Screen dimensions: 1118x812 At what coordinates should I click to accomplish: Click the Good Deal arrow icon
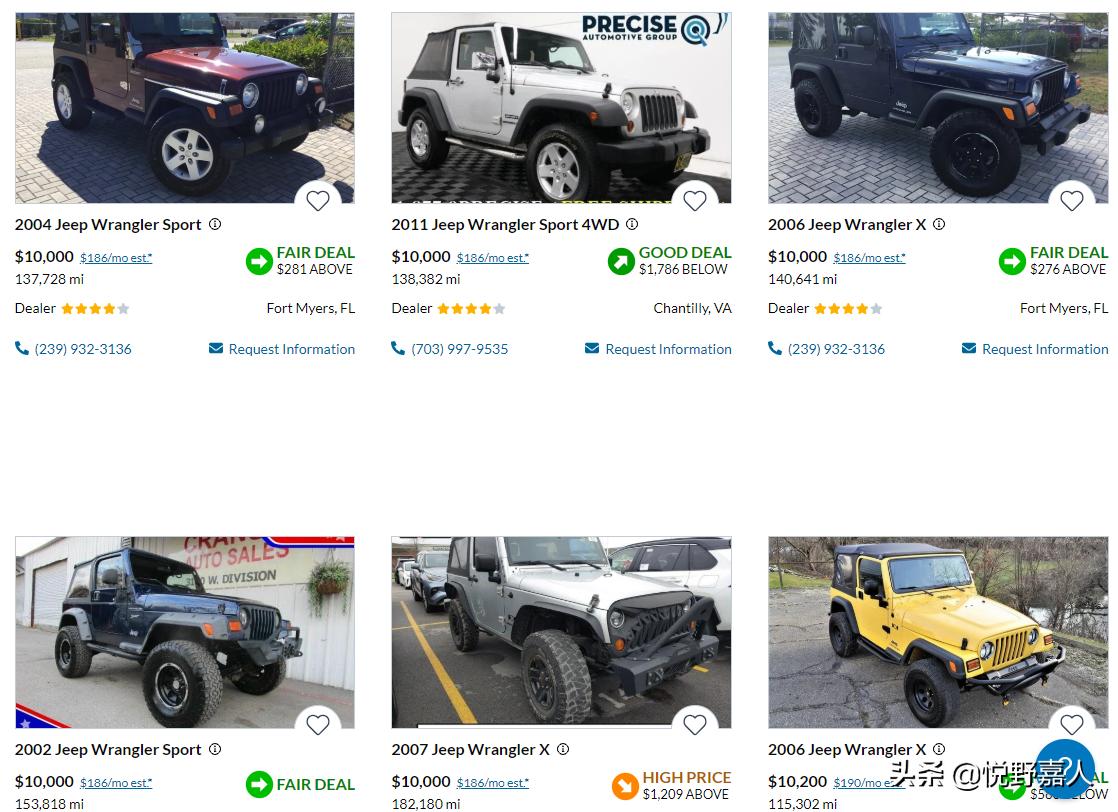point(621,261)
